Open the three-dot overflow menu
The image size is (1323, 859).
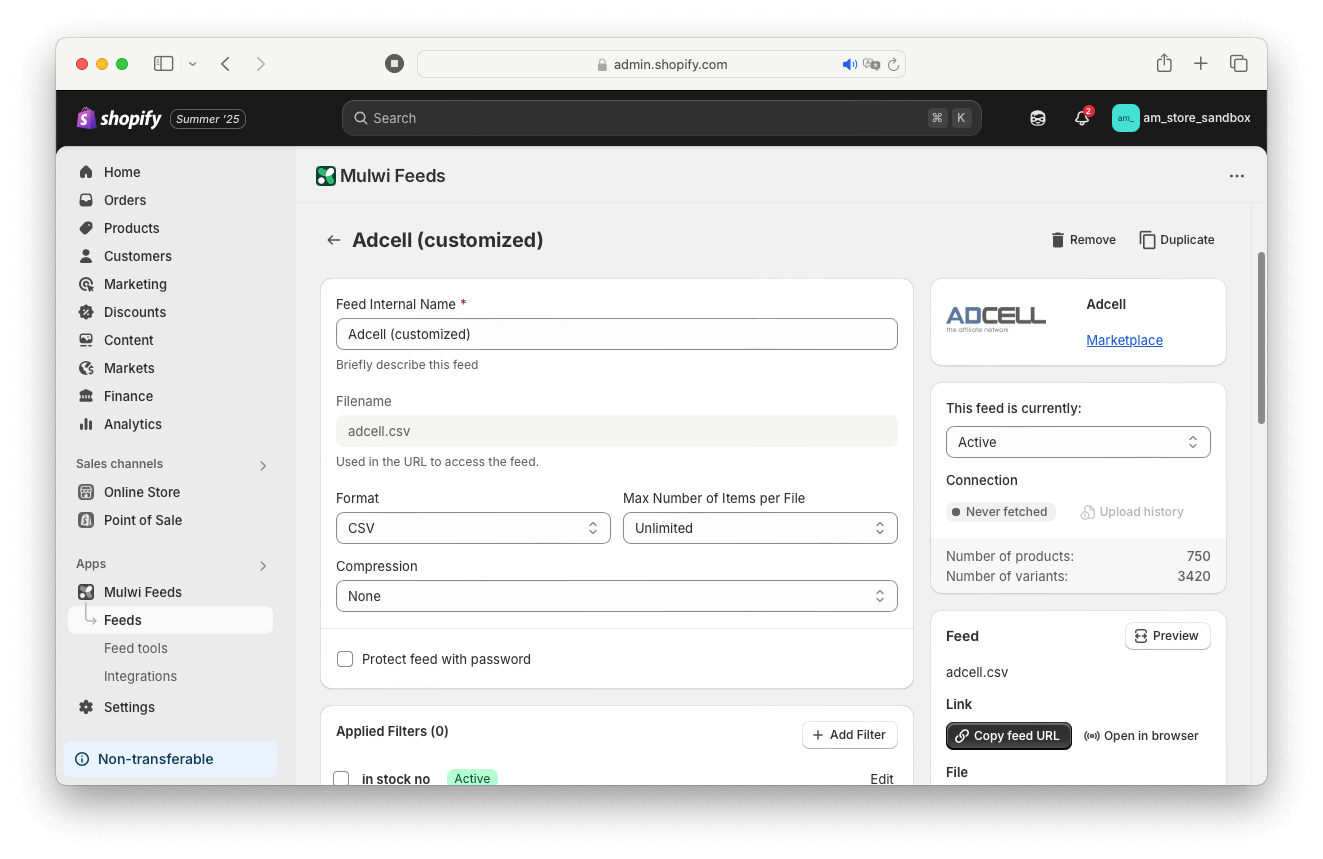[x=1237, y=176]
